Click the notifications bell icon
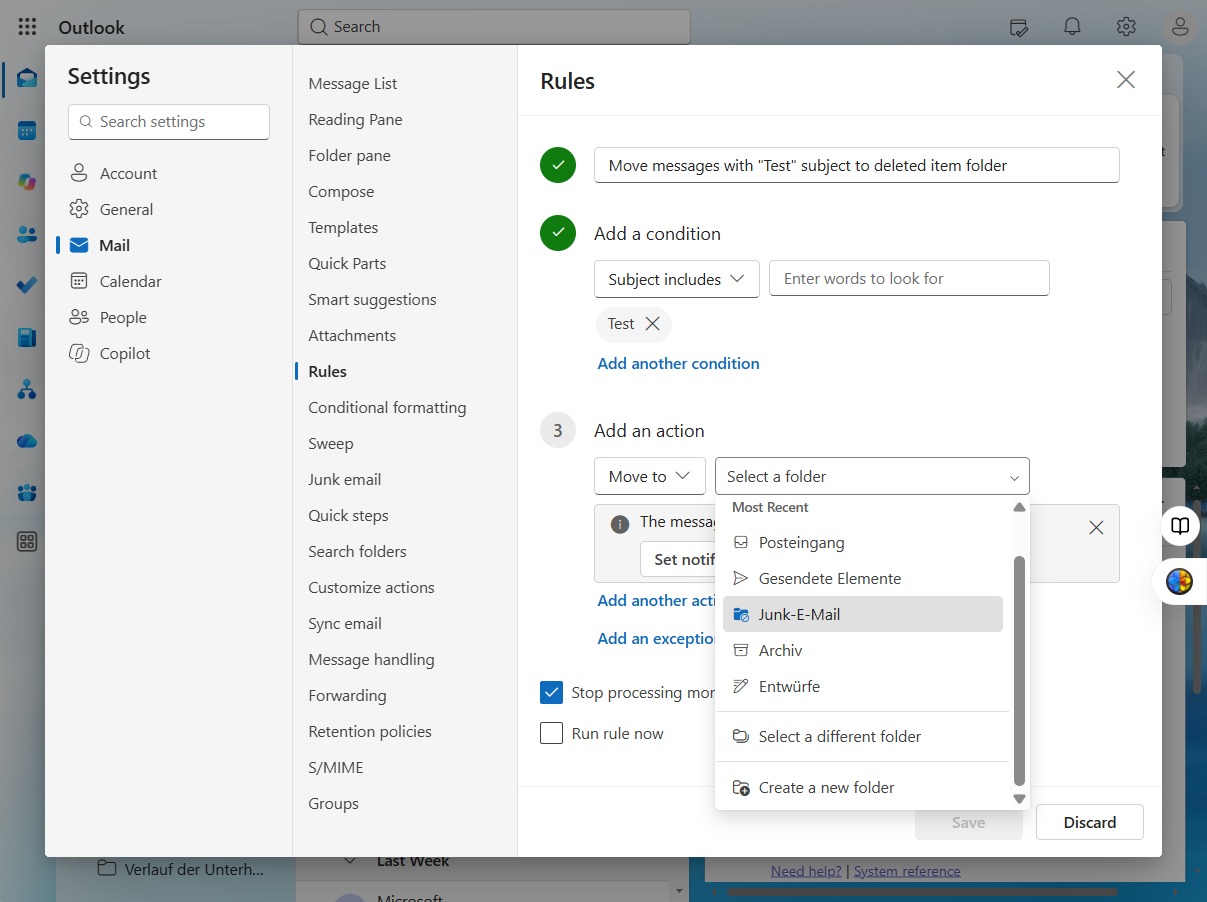This screenshot has width=1207, height=902. click(x=1072, y=27)
